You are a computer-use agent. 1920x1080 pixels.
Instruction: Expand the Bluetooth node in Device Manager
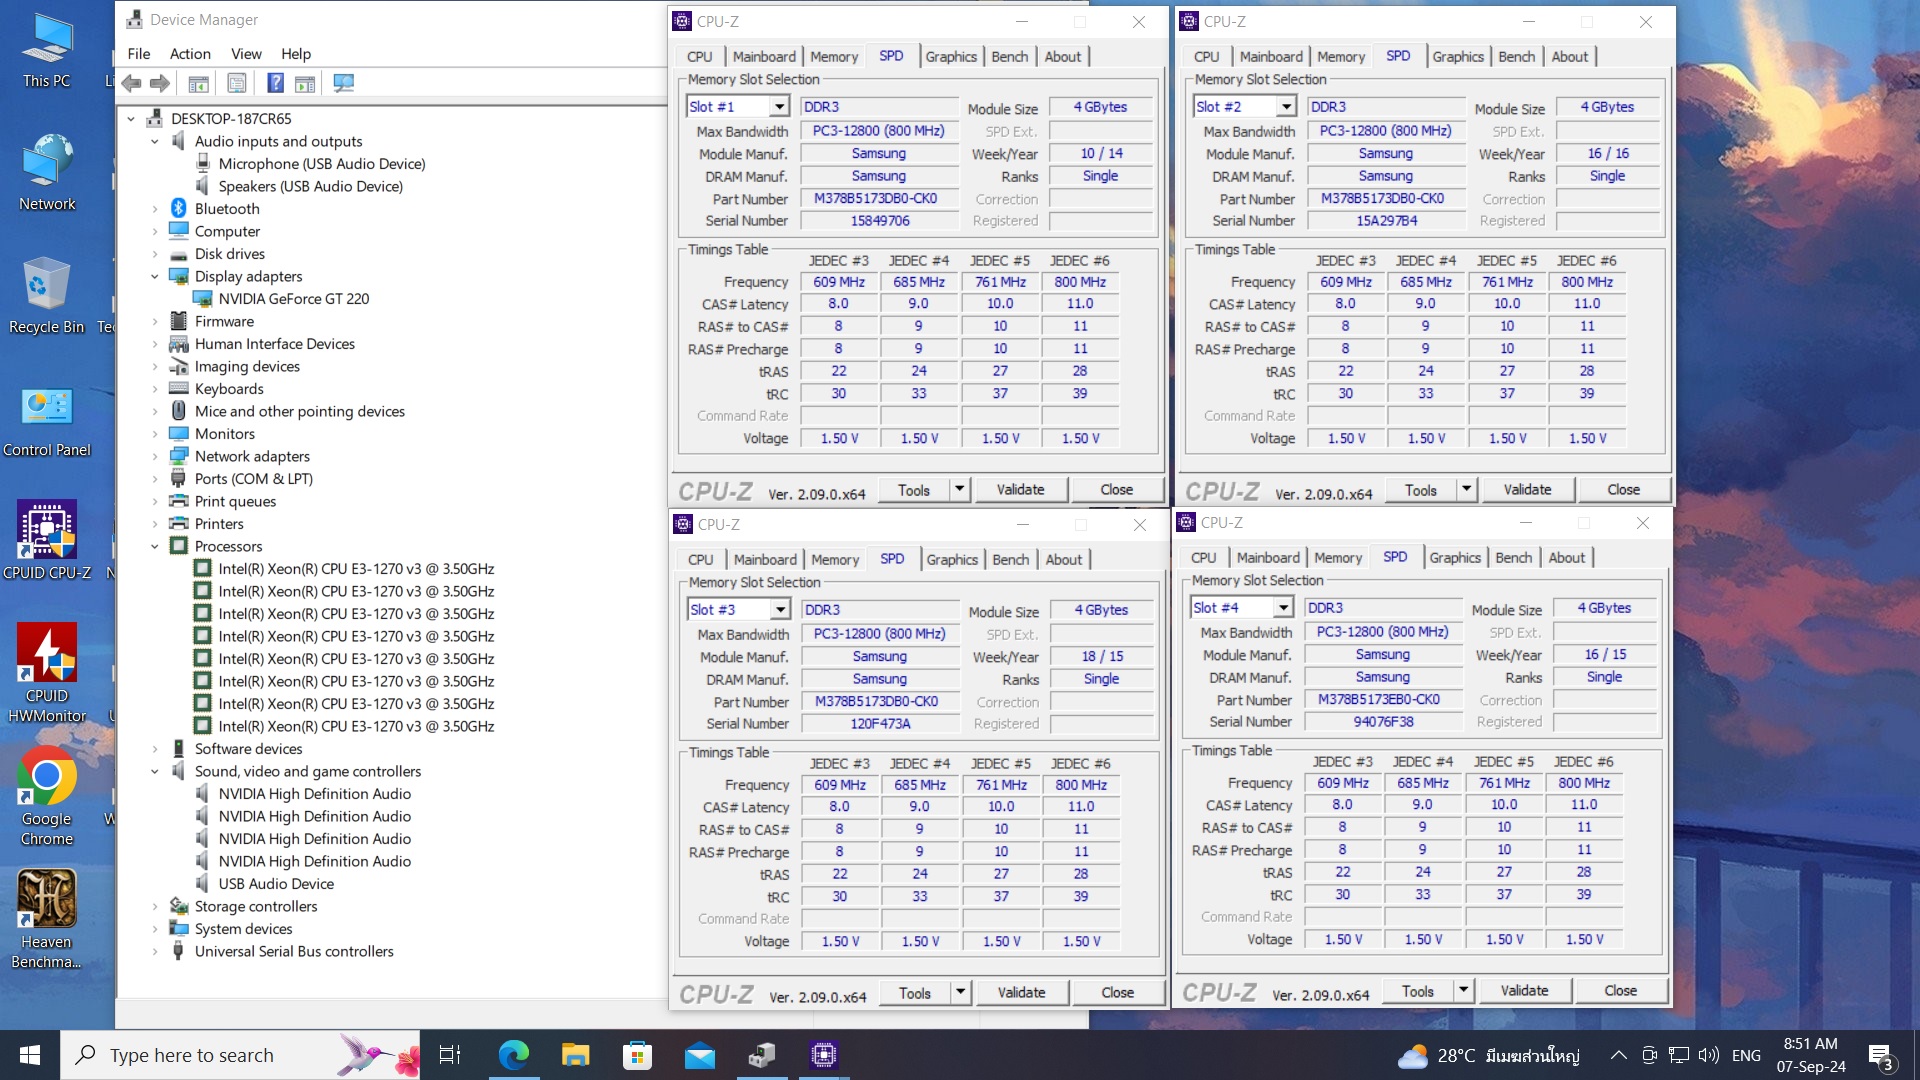(x=156, y=208)
